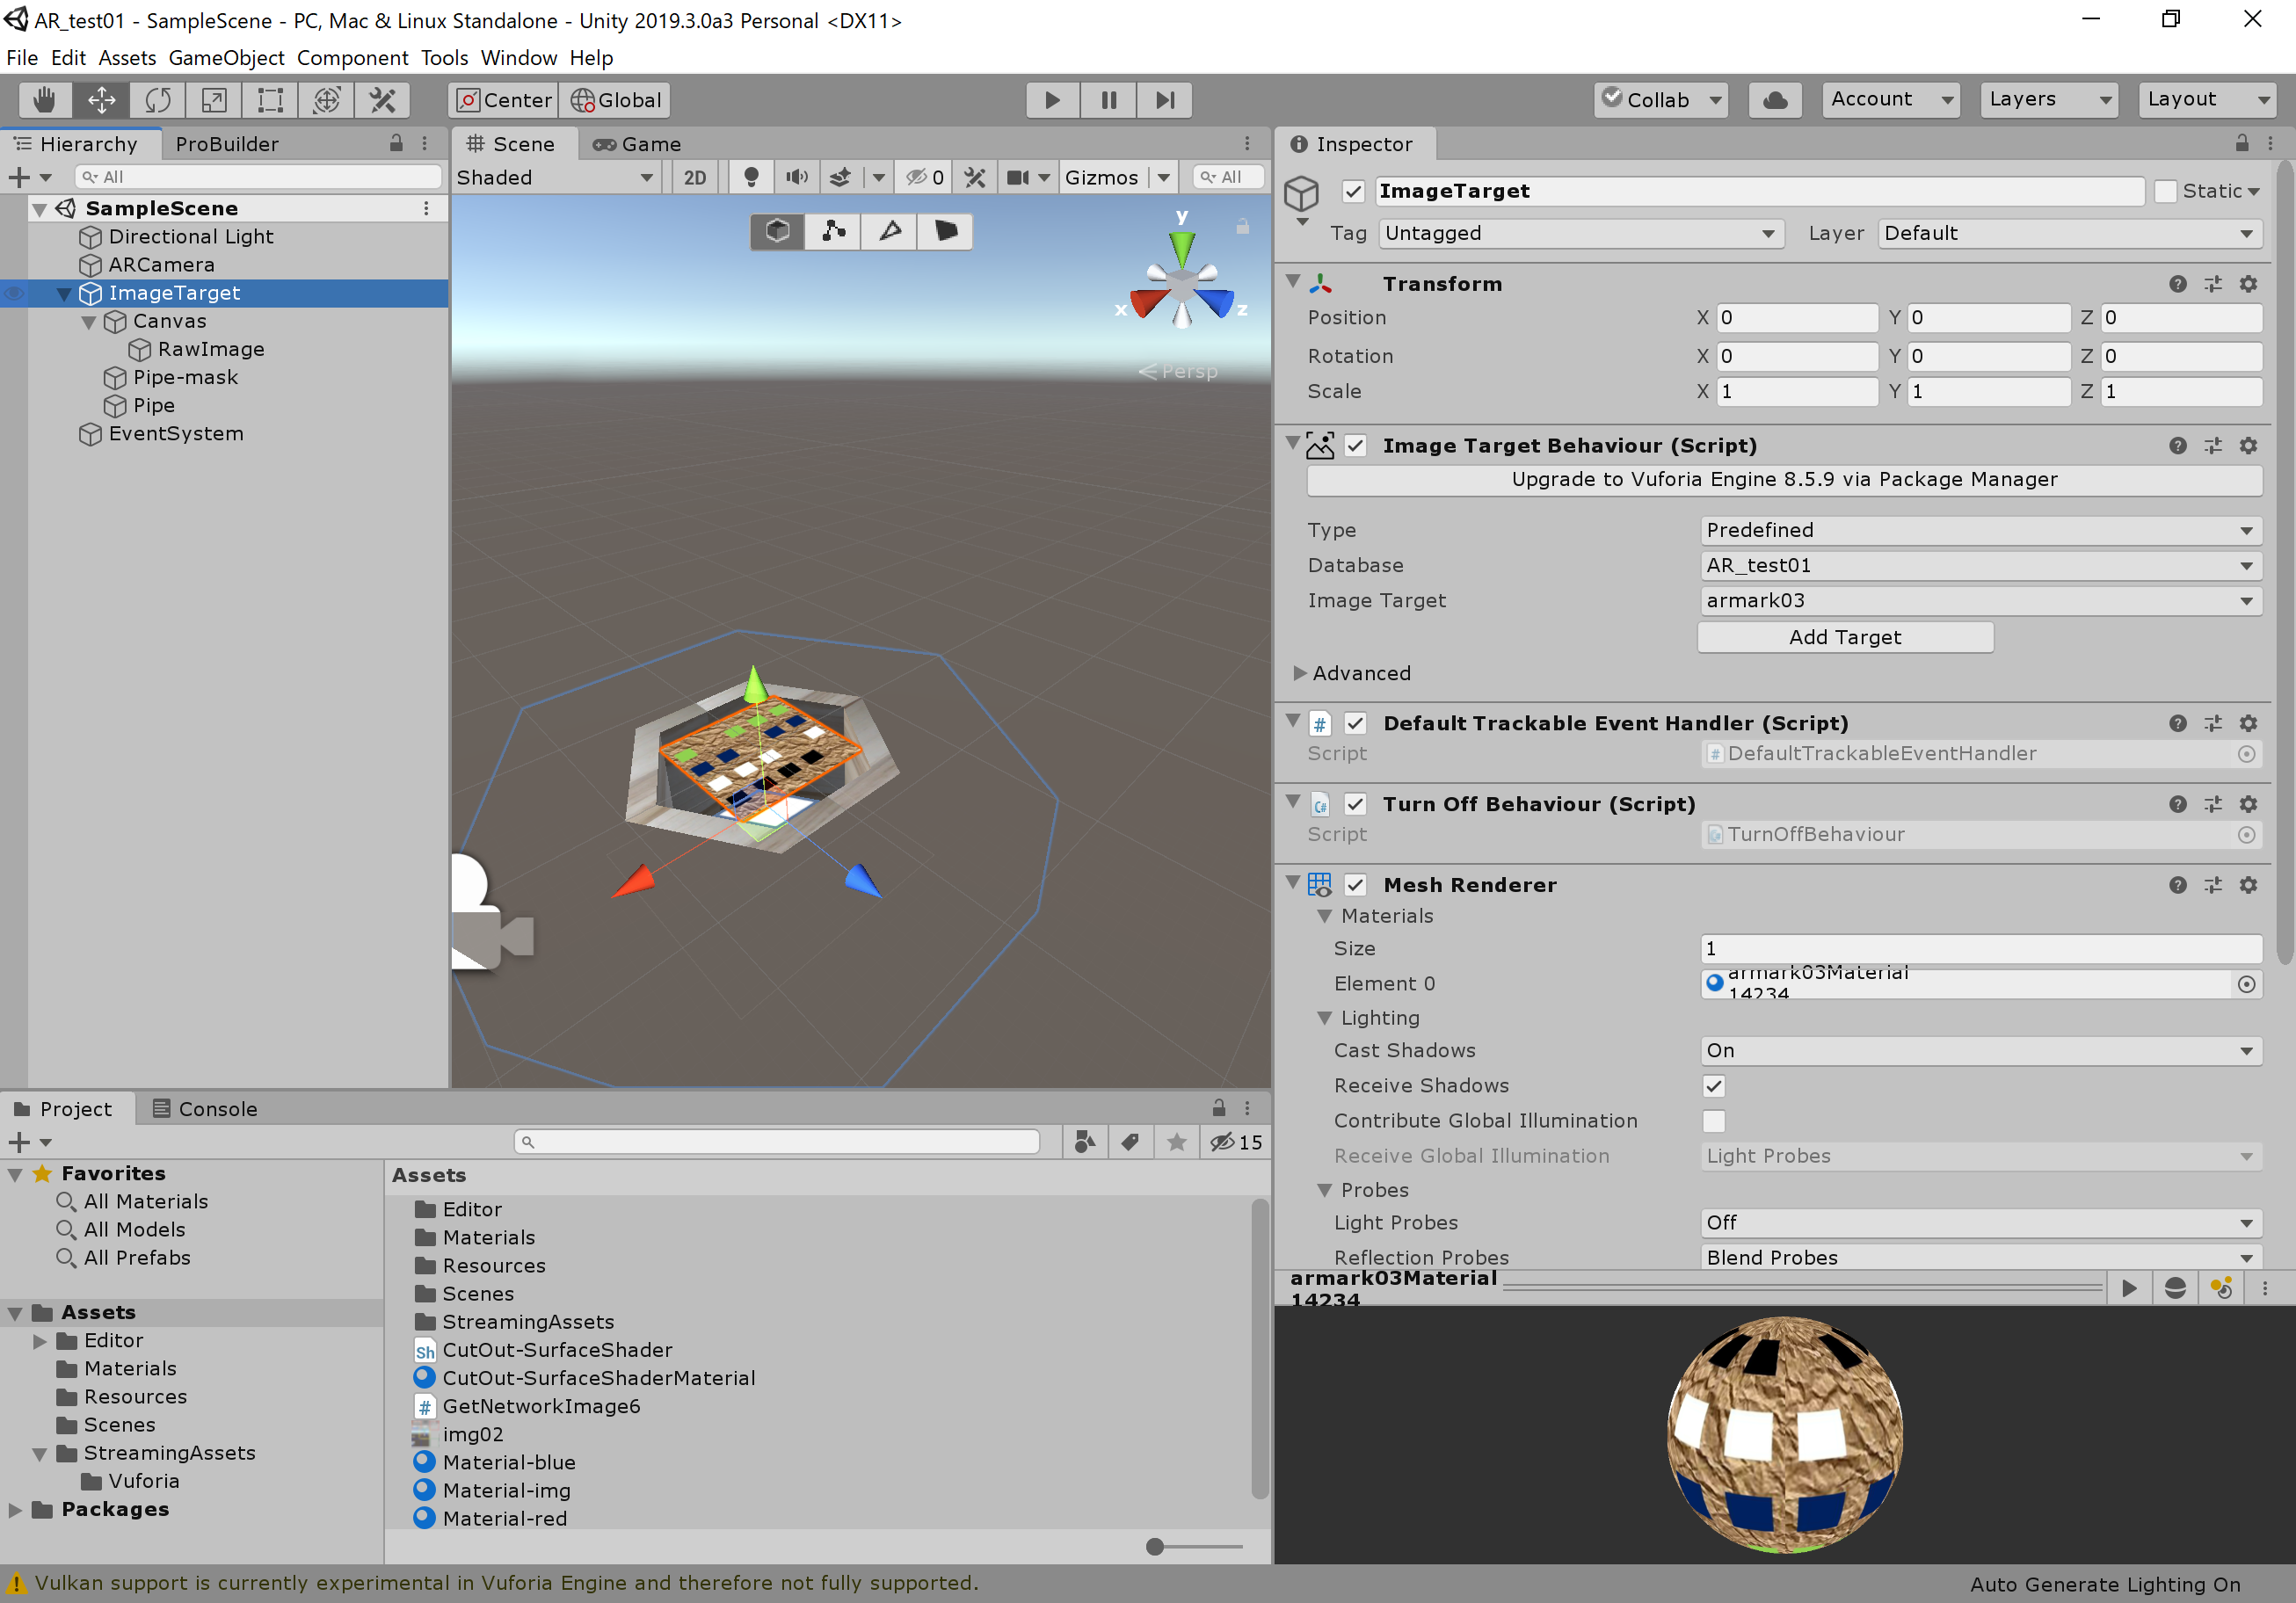
Task: Adjust the asset icon size slider
Action: 1156,1547
